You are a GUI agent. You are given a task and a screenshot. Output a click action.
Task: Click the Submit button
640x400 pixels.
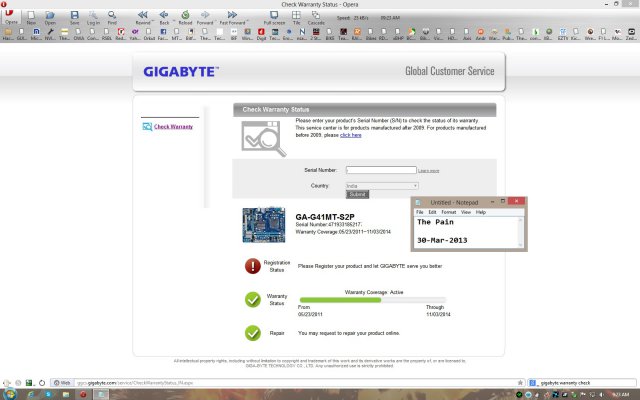[358, 194]
